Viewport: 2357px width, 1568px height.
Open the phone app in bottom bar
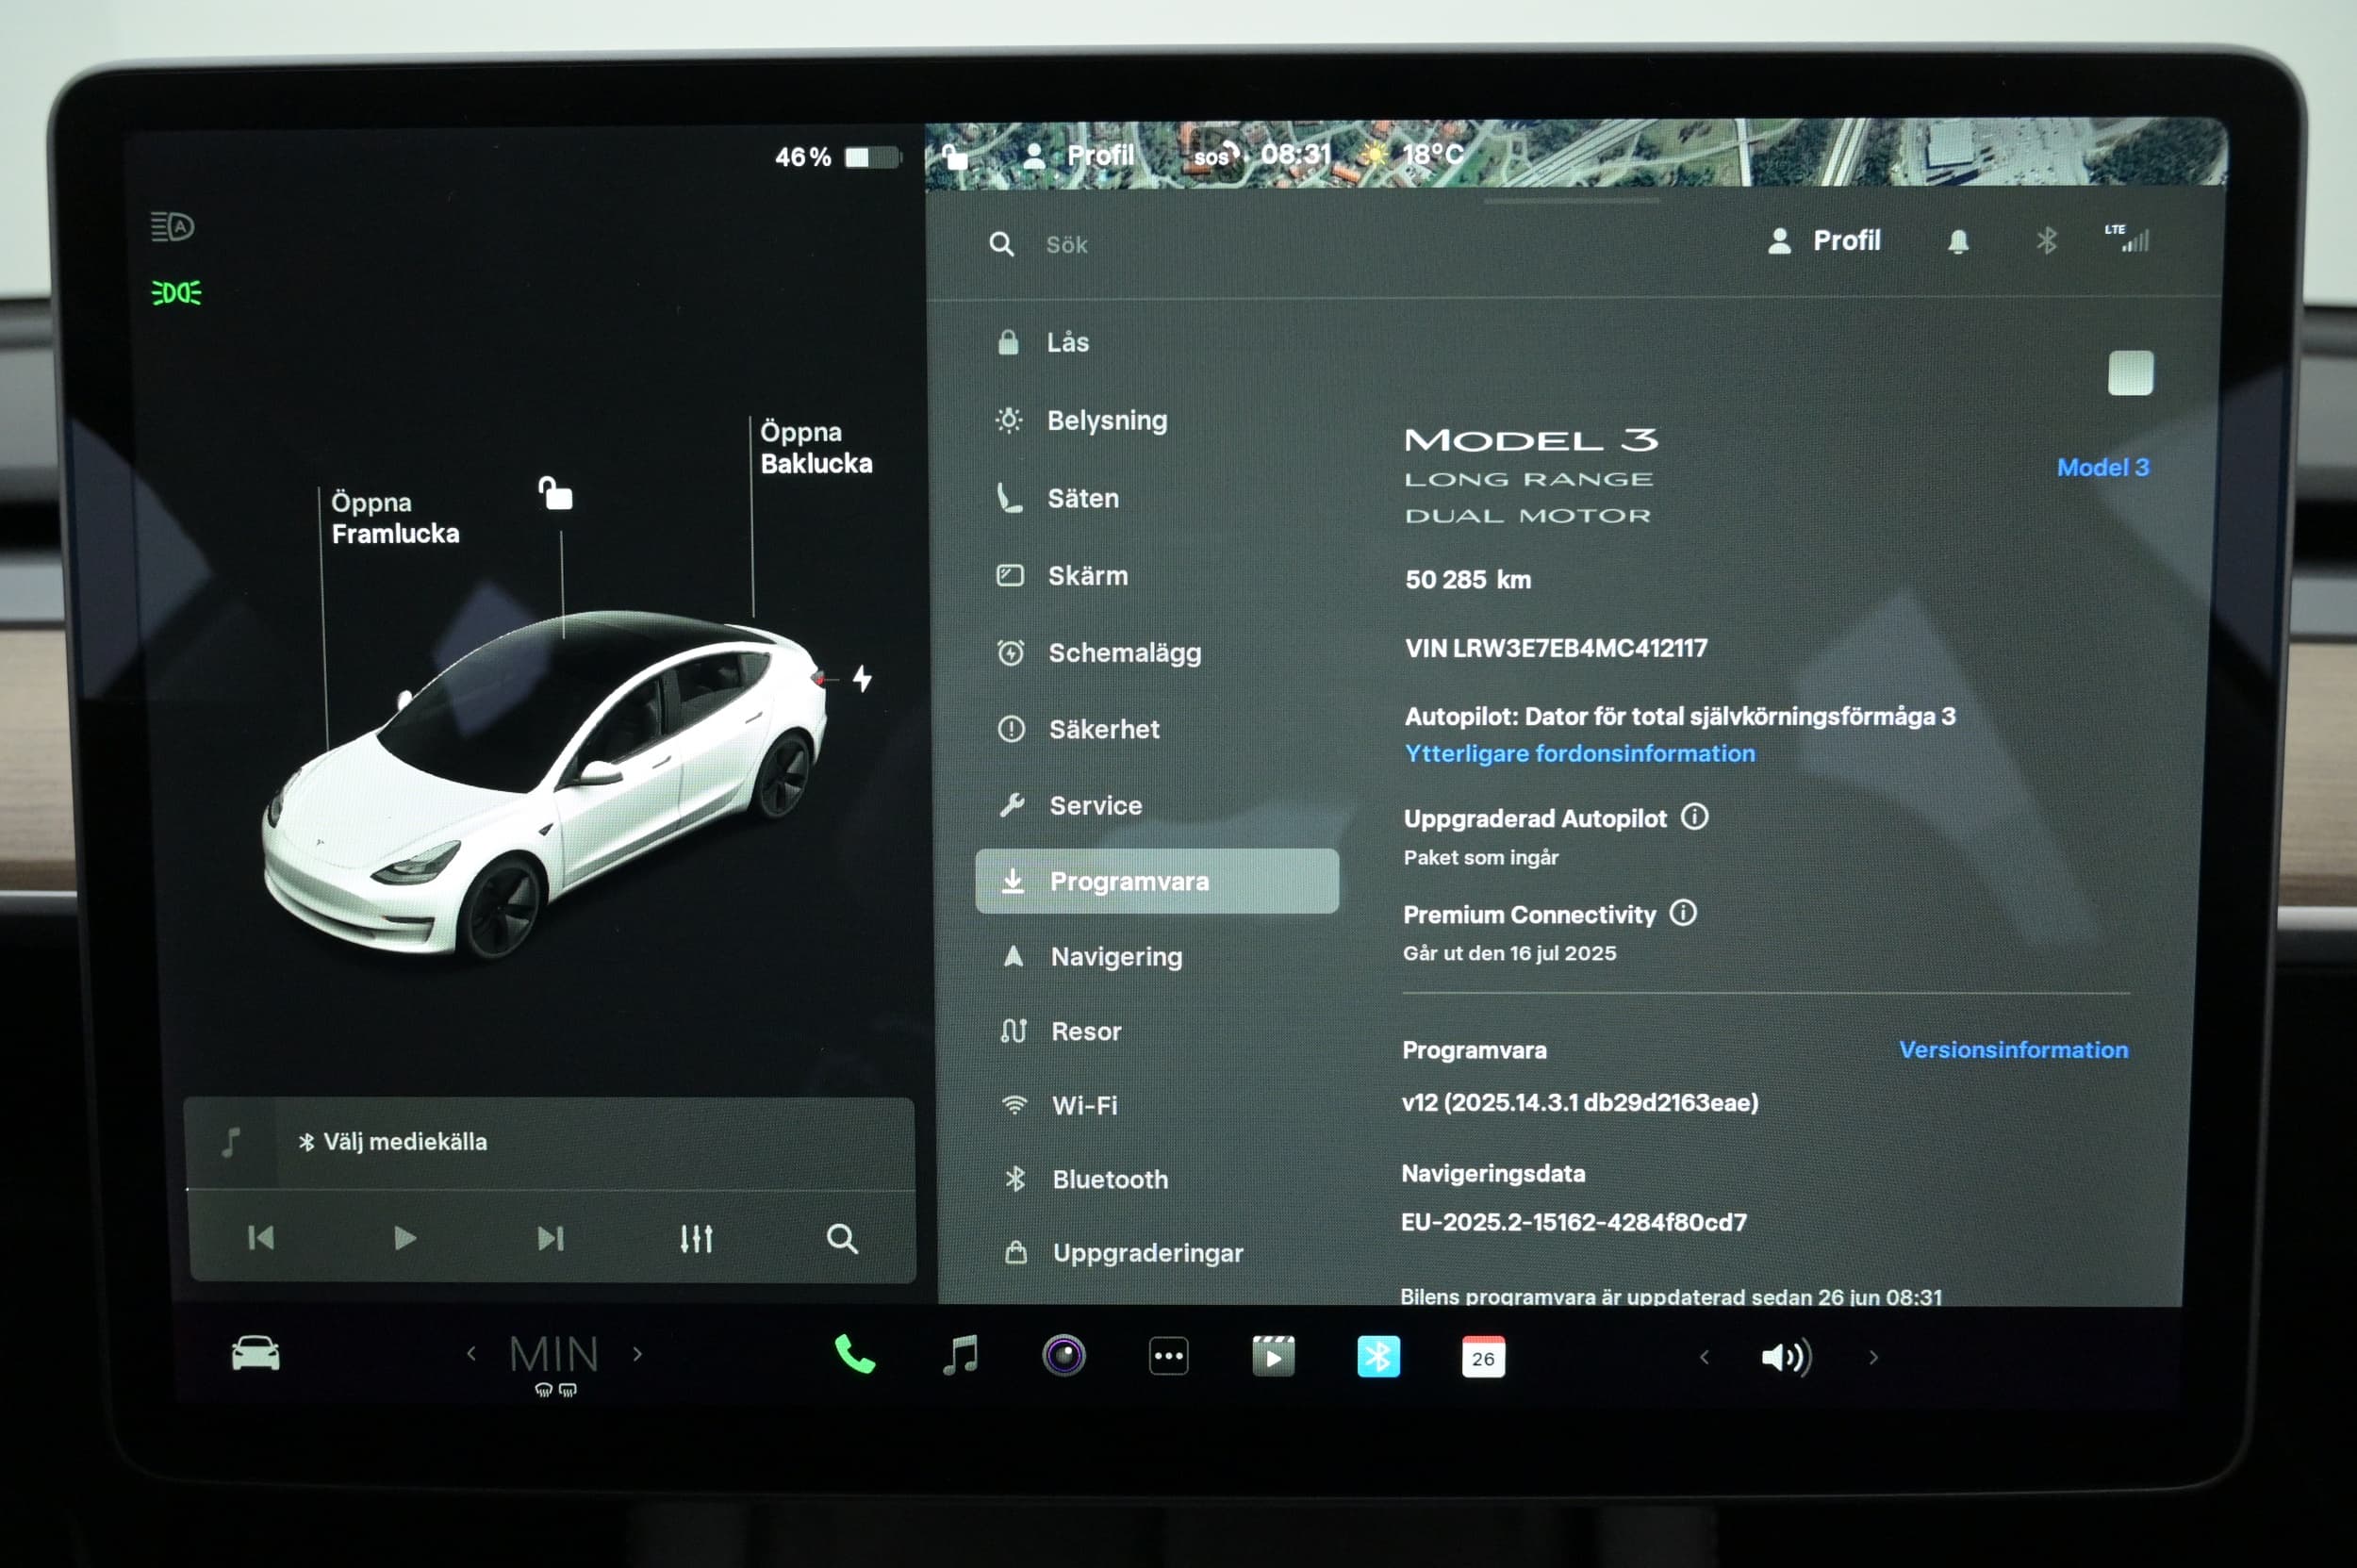click(854, 1355)
